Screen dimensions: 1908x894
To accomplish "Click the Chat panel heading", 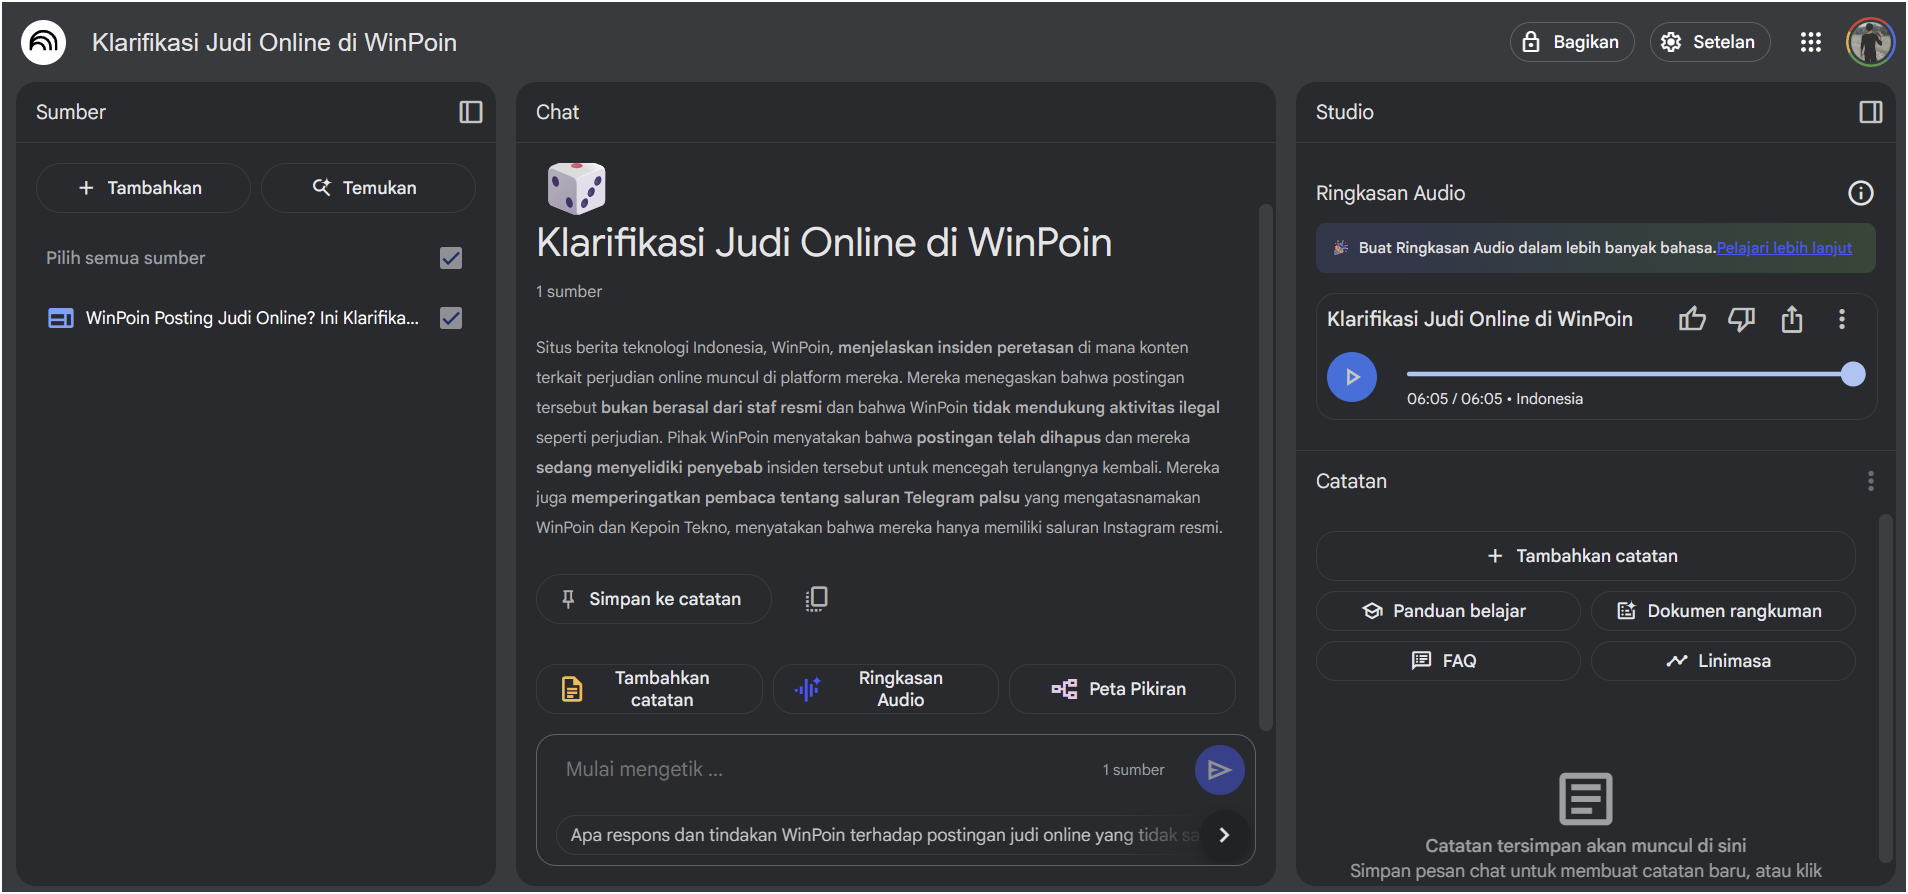I will tap(557, 112).
